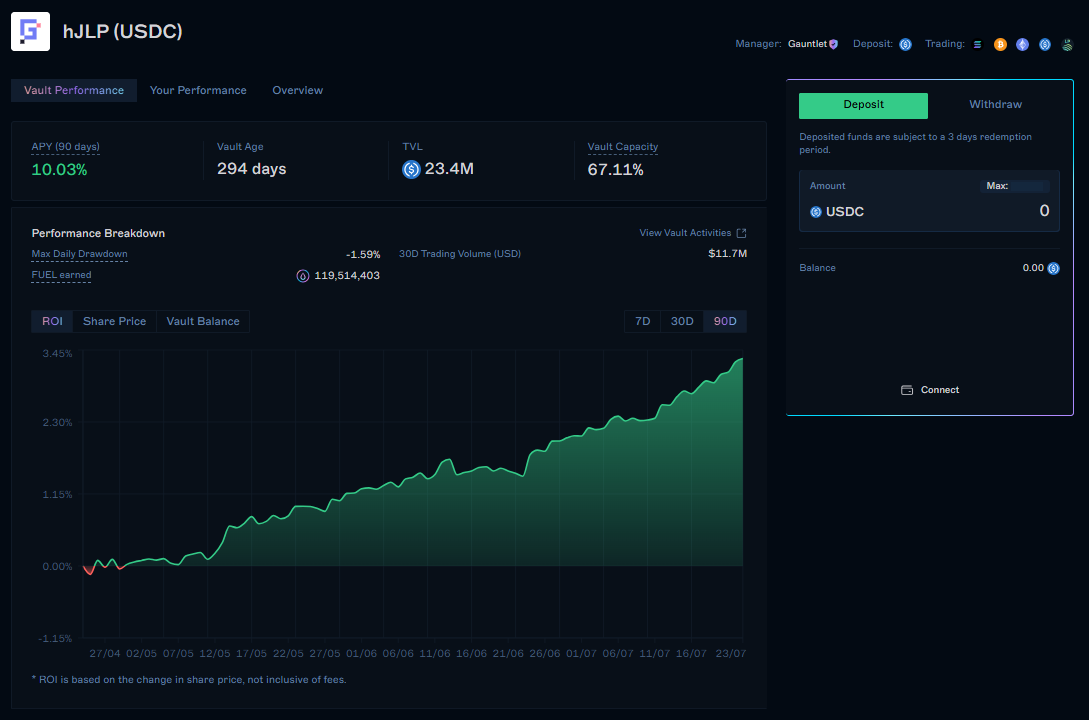
Task: Click the USDC icon next to Deposit label
Action: [x=905, y=44]
